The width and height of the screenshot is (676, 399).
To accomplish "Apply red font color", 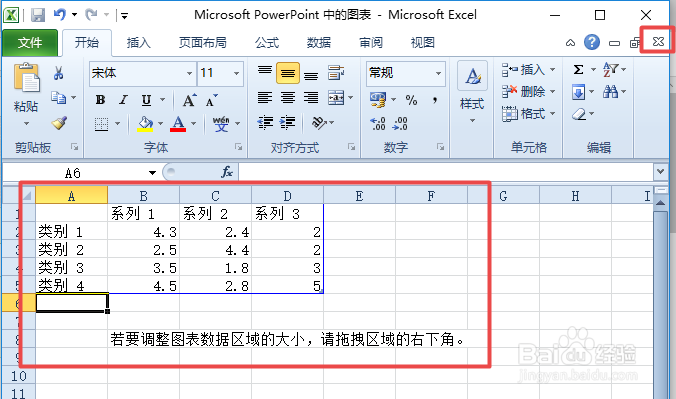I will coord(178,124).
